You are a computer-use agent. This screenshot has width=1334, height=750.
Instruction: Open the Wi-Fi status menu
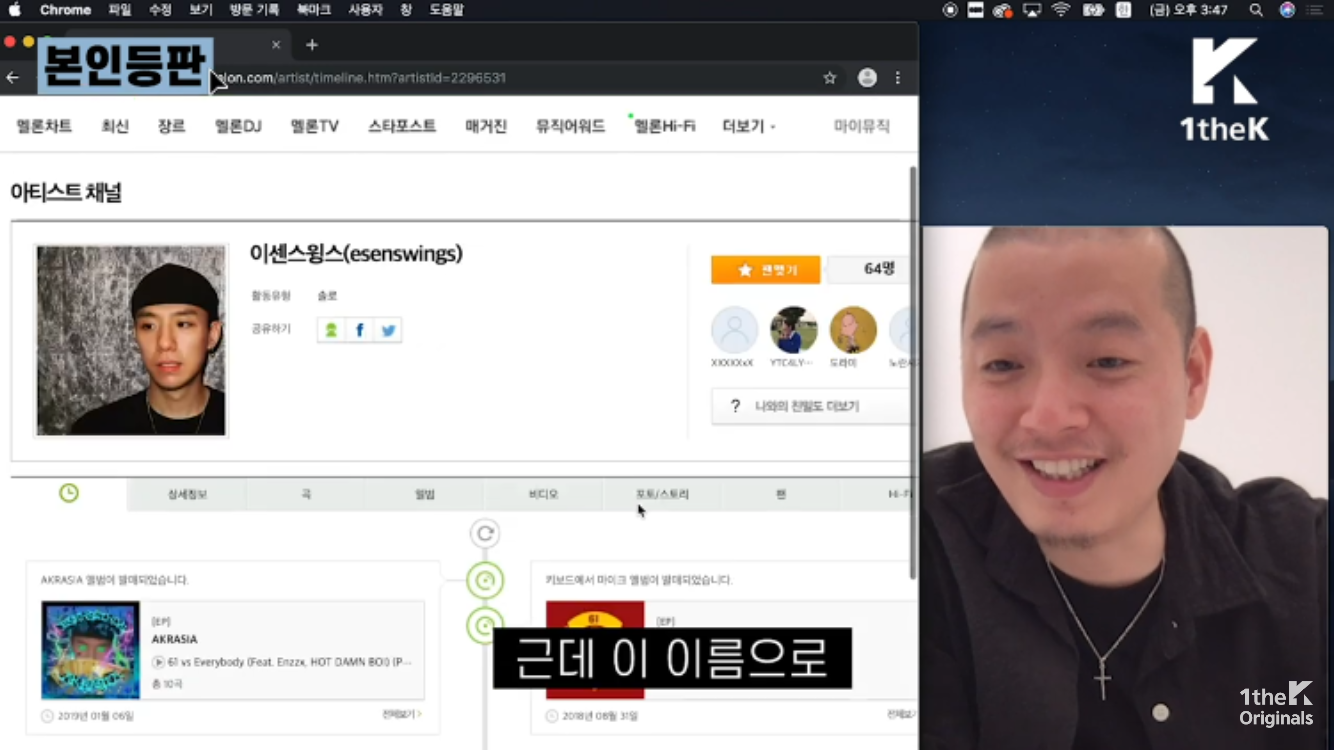point(1061,10)
